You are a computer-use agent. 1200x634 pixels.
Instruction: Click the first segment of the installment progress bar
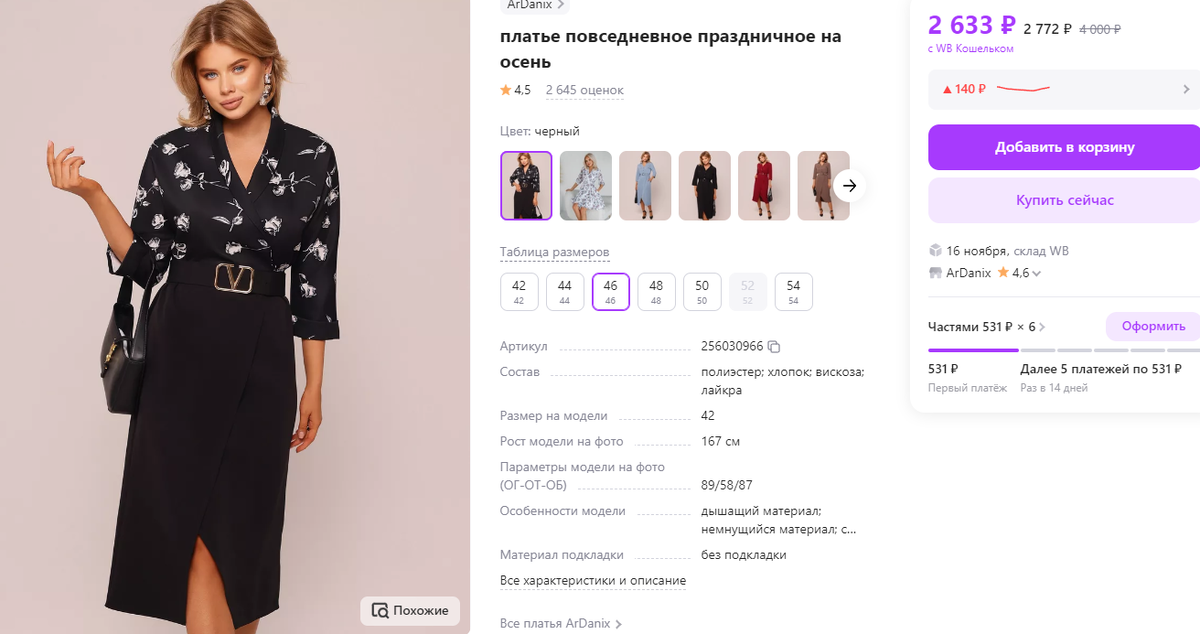tap(972, 351)
